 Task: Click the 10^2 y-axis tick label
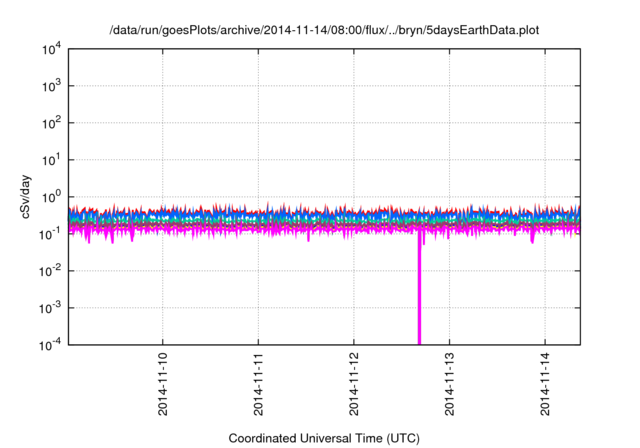pos(51,123)
